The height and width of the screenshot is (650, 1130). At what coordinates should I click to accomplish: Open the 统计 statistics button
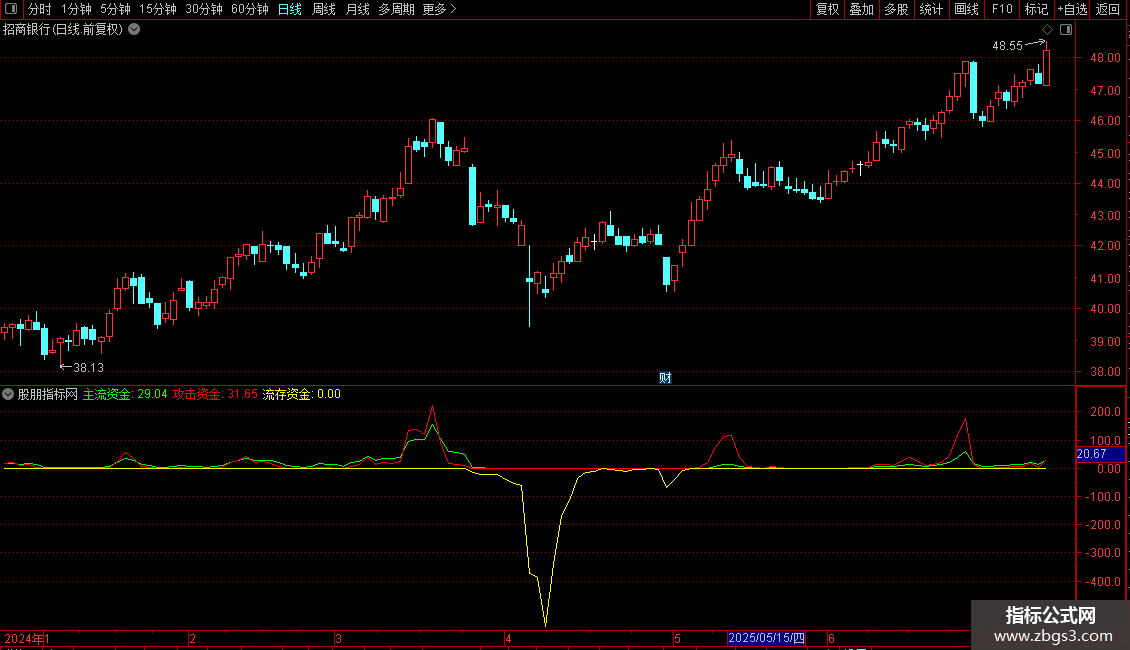[x=931, y=9]
